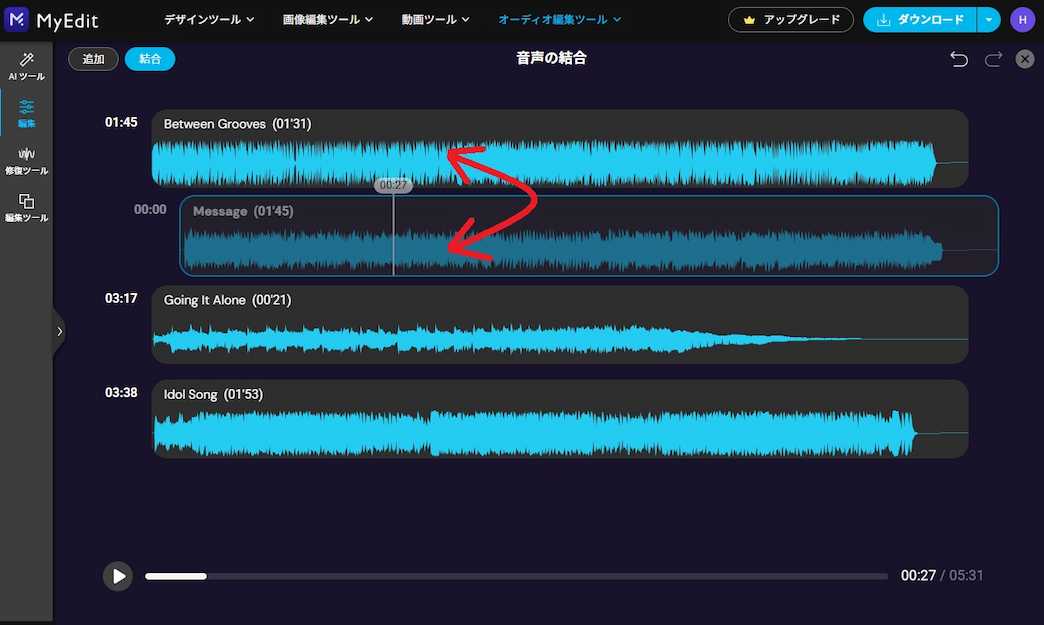Image resolution: width=1044 pixels, height=625 pixels.
Task: Expand the collapsed left side panel arrow
Action: pyautogui.click(x=59, y=331)
